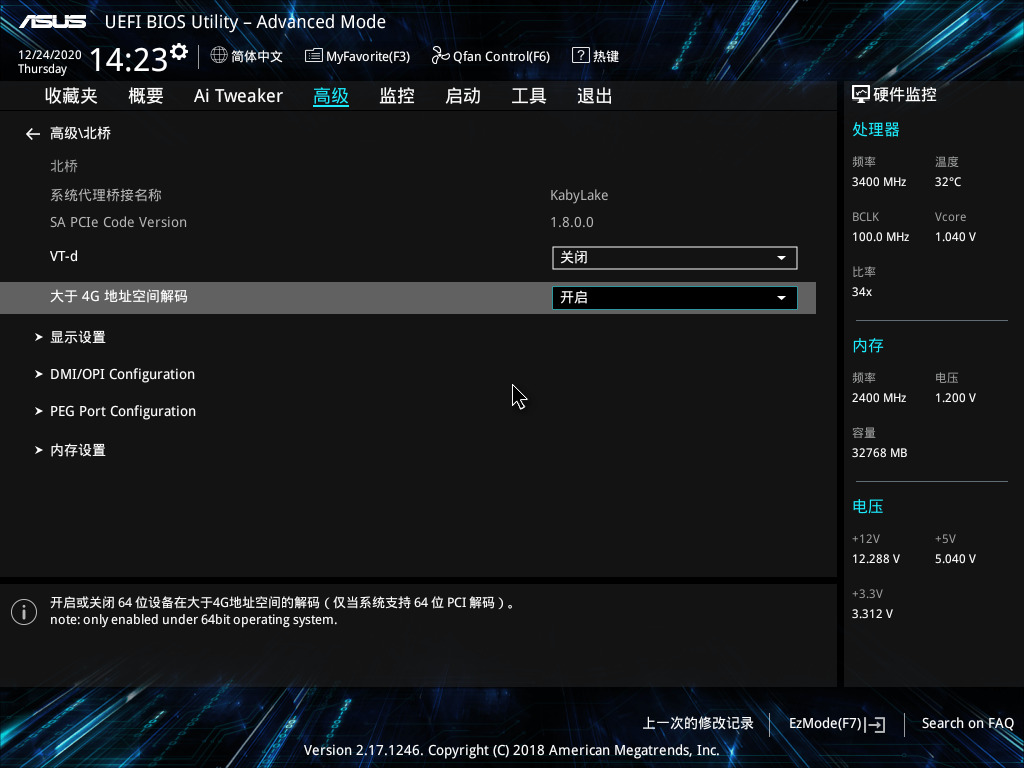
Task: Click Search on FAQ link
Action: point(968,724)
